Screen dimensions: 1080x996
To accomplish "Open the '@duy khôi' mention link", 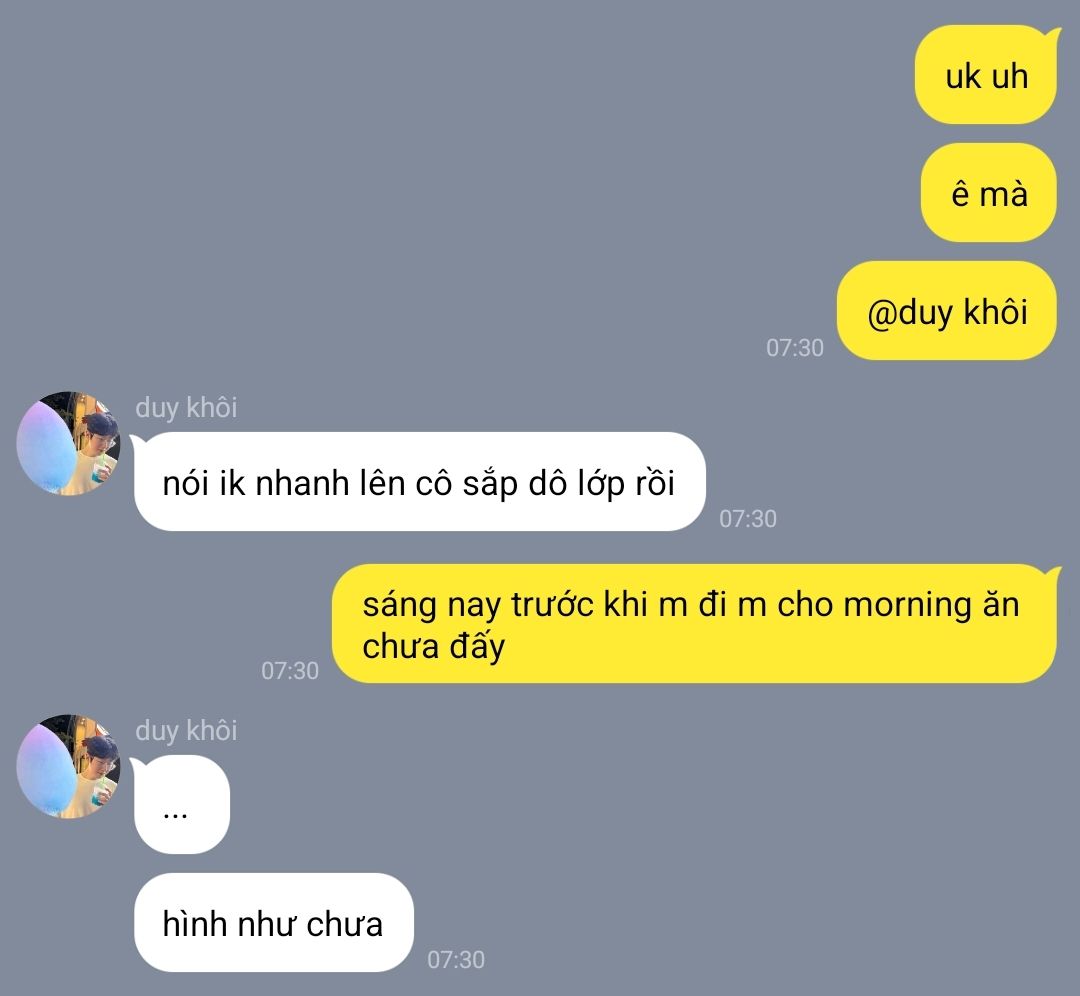I will coord(947,312).
